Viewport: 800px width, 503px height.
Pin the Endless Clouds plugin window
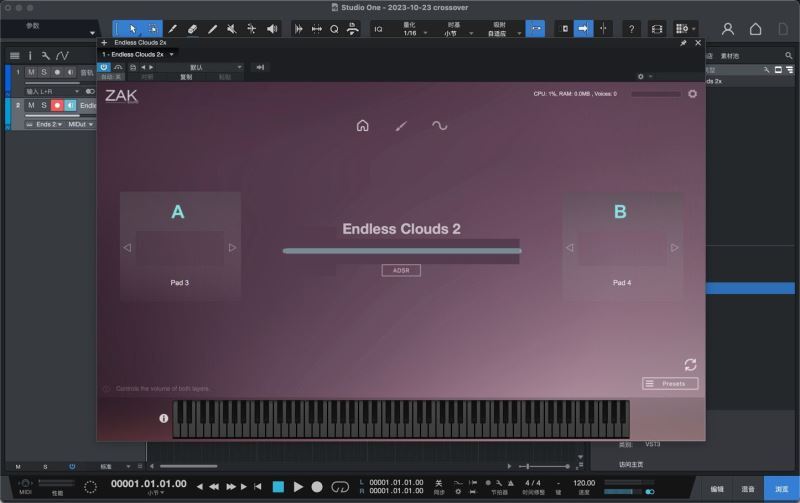(x=683, y=43)
